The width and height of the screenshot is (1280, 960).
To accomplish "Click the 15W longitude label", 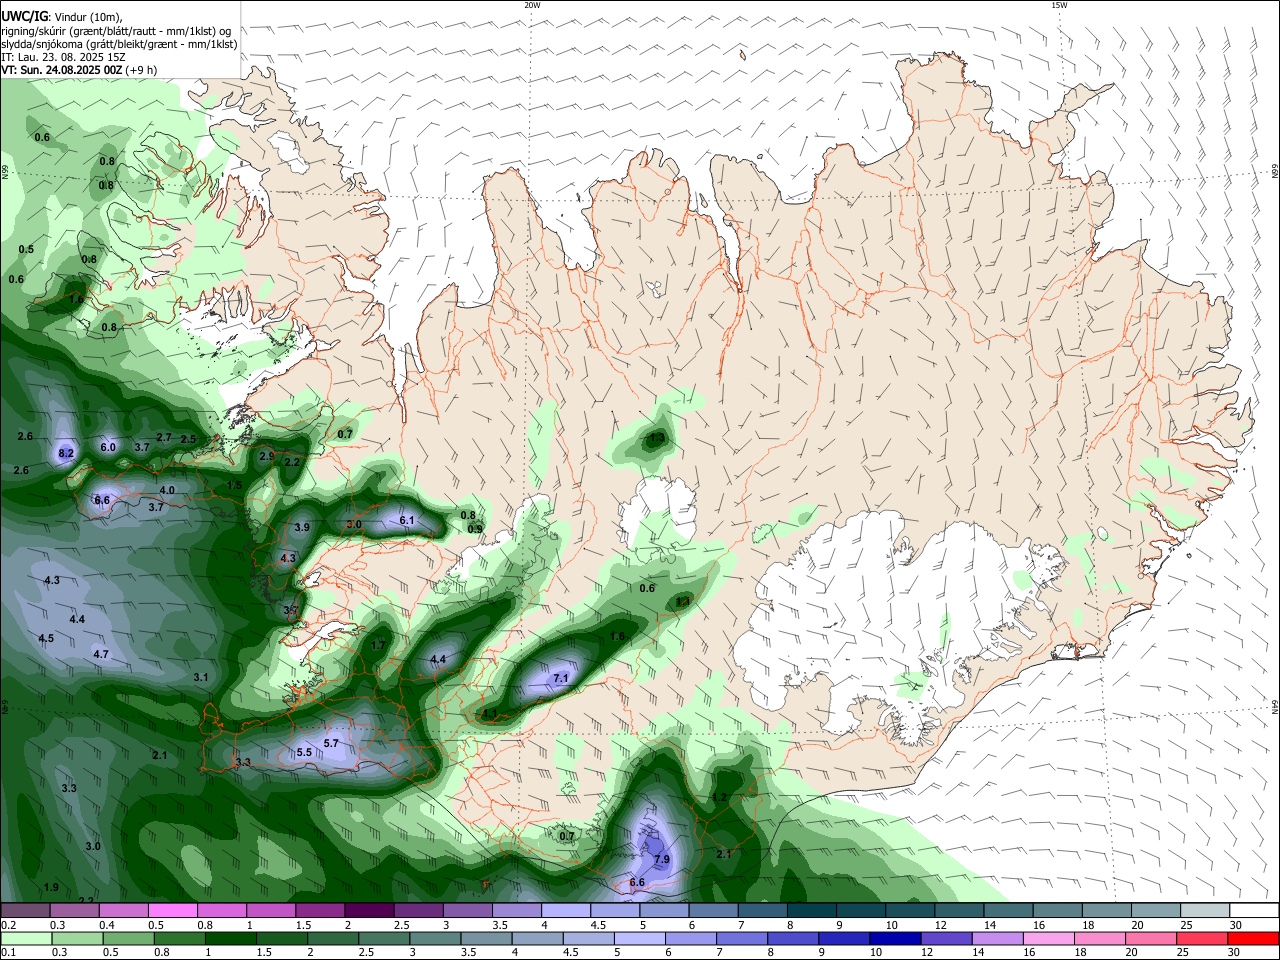I will pyautogui.click(x=1058, y=5).
